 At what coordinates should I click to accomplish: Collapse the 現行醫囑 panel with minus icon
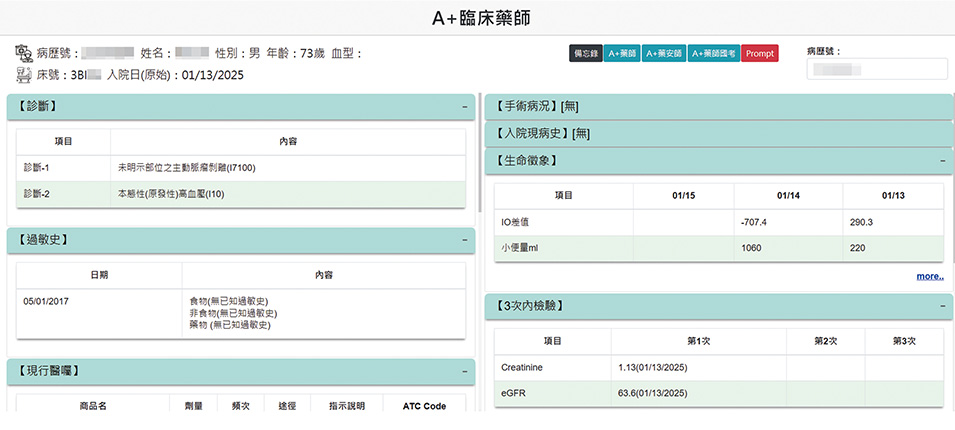pyautogui.click(x=464, y=371)
